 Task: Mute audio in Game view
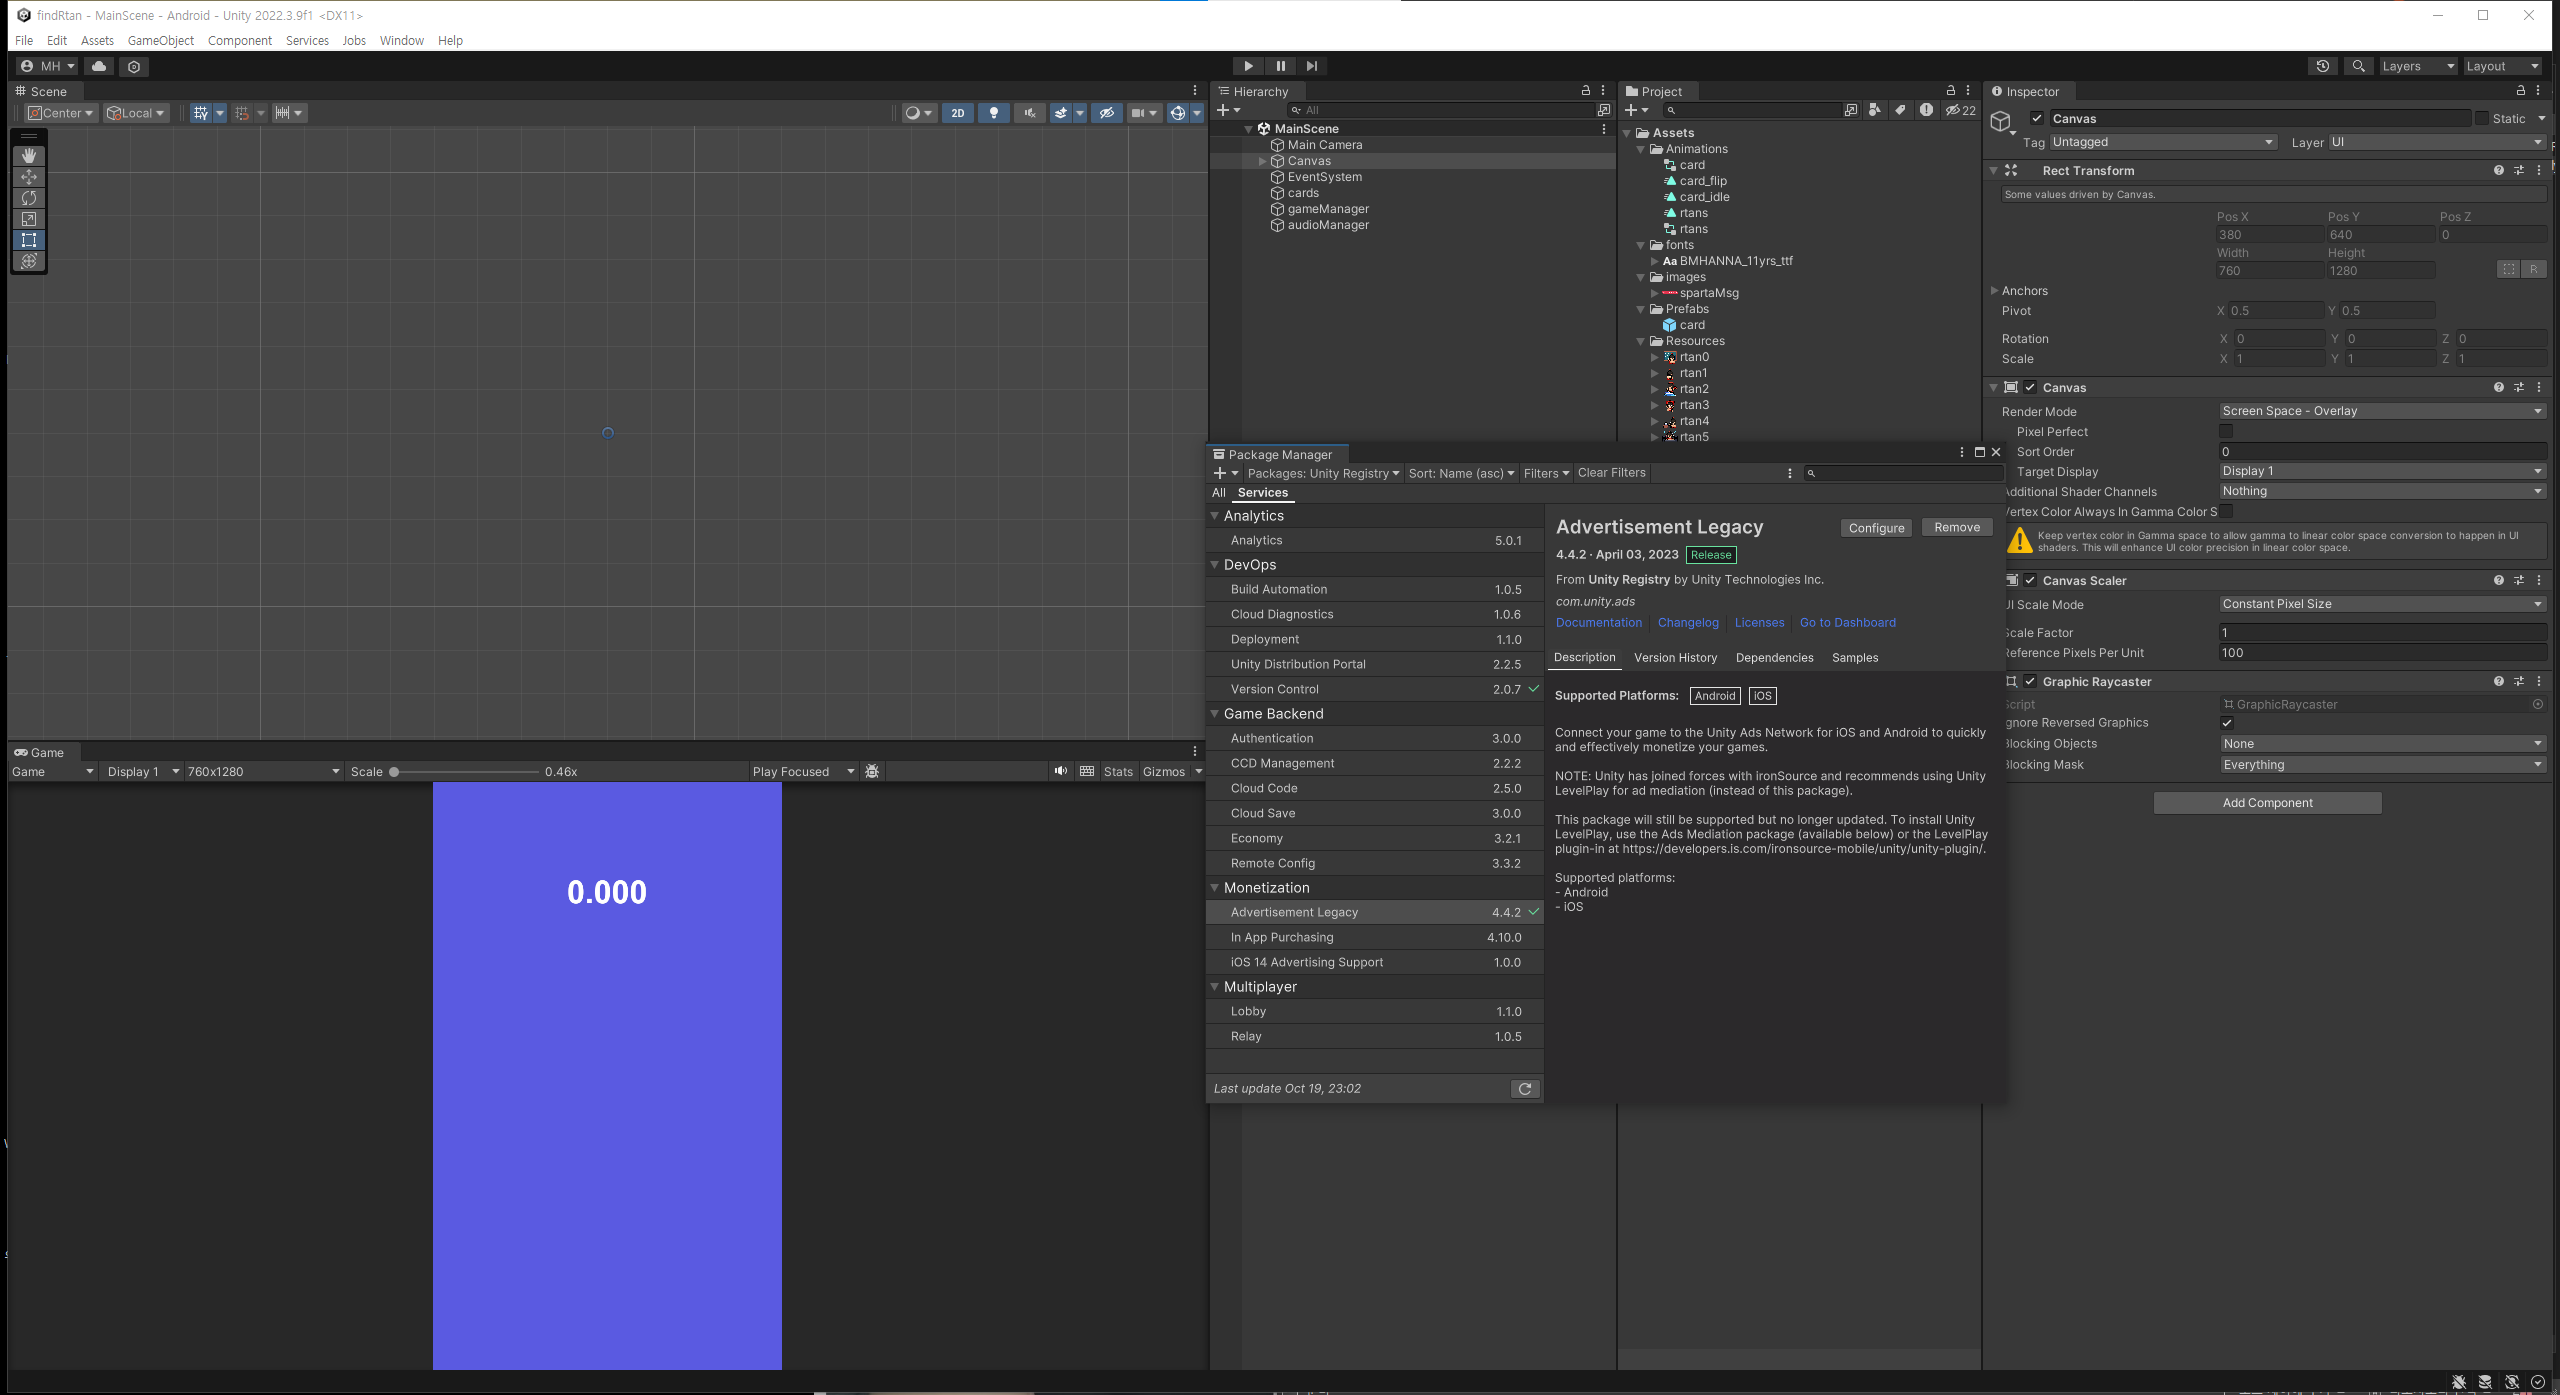click(1061, 771)
